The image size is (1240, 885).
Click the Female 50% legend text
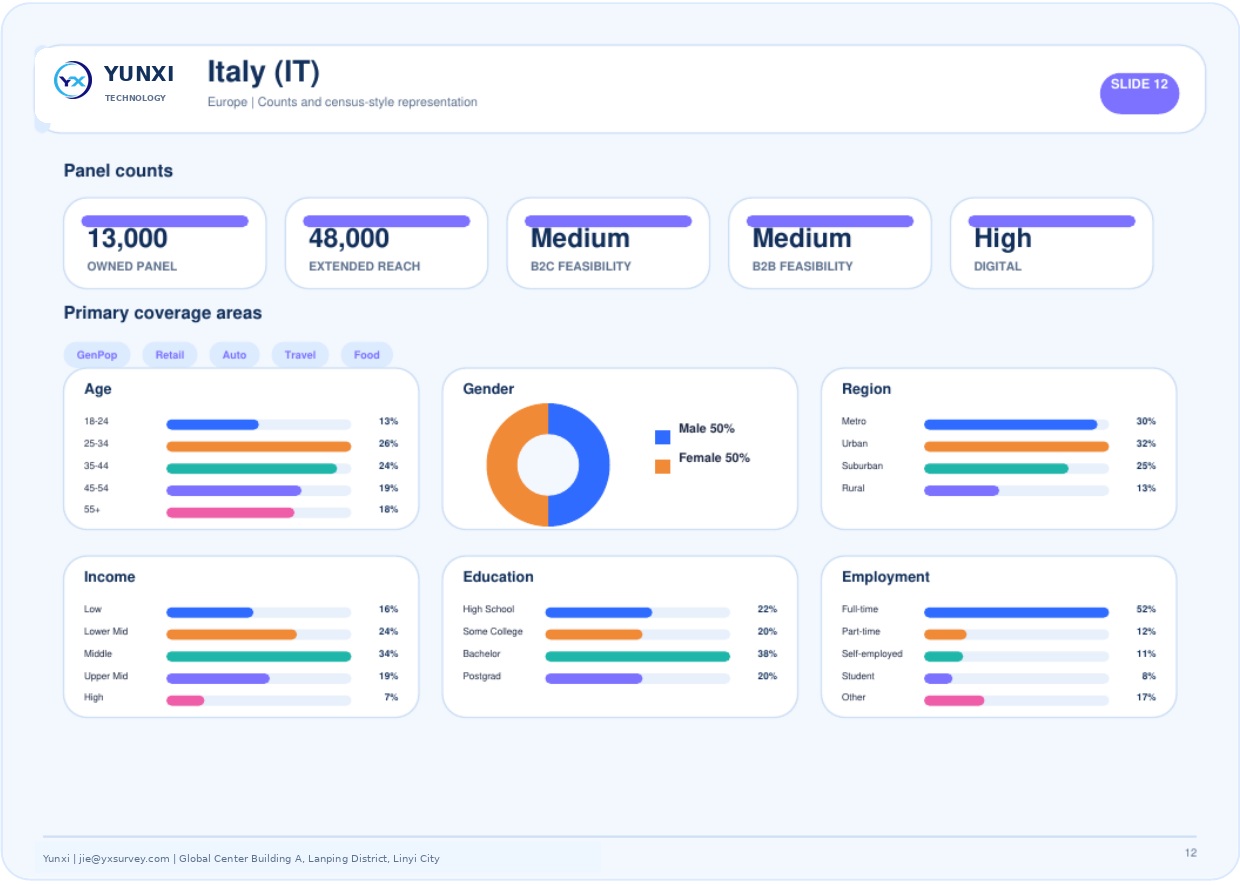(714, 458)
